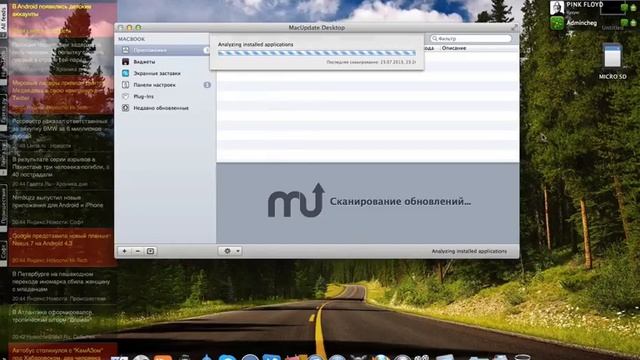Click the update count badge on Панели настроек
The image size is (640, 360).
click(x=207, y=85)
